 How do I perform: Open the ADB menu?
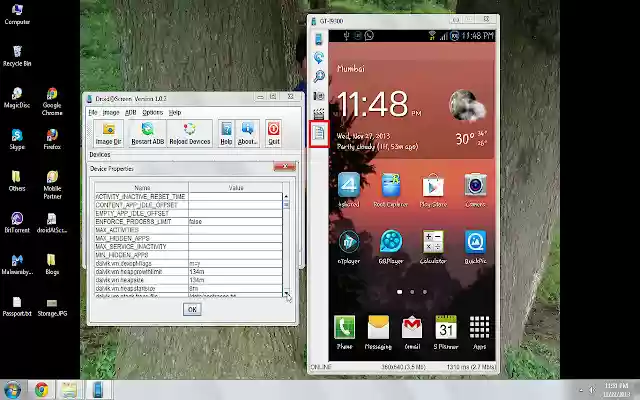pyautogui.click(x=131, y=112)
